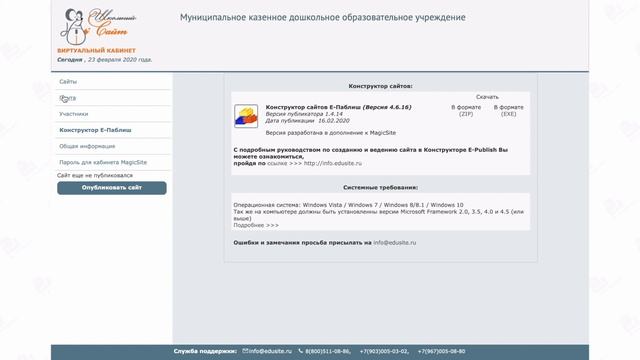Viewport: 640px width, 360px height.
Task: Click the phone icon in support footer
Action: click(301, 351)
